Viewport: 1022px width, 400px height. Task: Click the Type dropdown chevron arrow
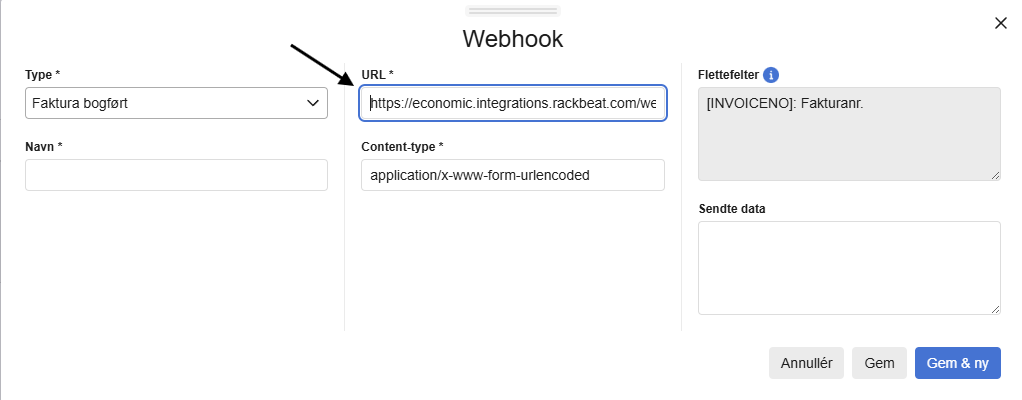(x=312, y=103)
